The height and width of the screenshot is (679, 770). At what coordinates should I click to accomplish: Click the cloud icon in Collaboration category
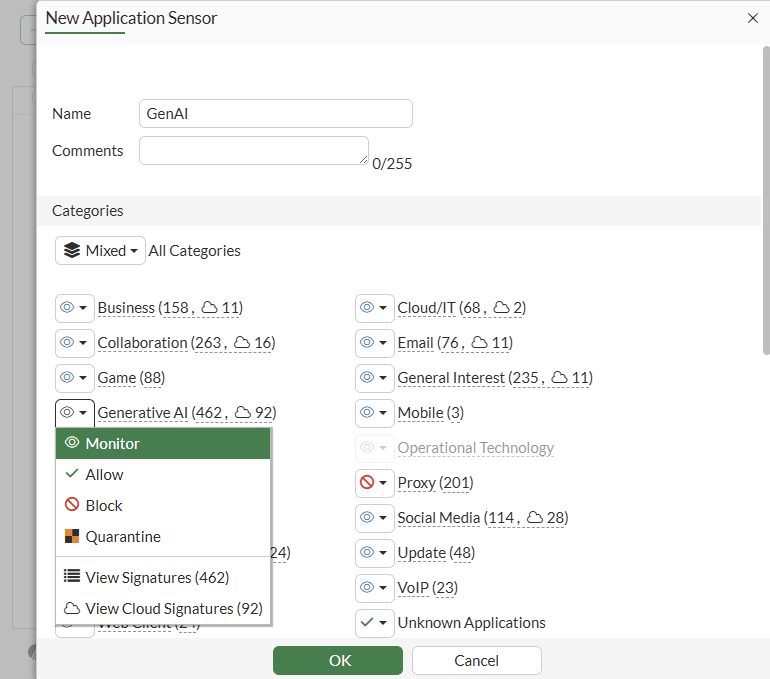click(x=242, y=343)
